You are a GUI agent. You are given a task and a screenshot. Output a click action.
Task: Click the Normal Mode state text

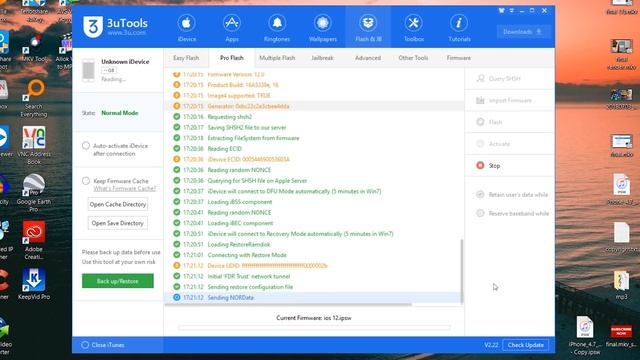click(x=120, y=113)
